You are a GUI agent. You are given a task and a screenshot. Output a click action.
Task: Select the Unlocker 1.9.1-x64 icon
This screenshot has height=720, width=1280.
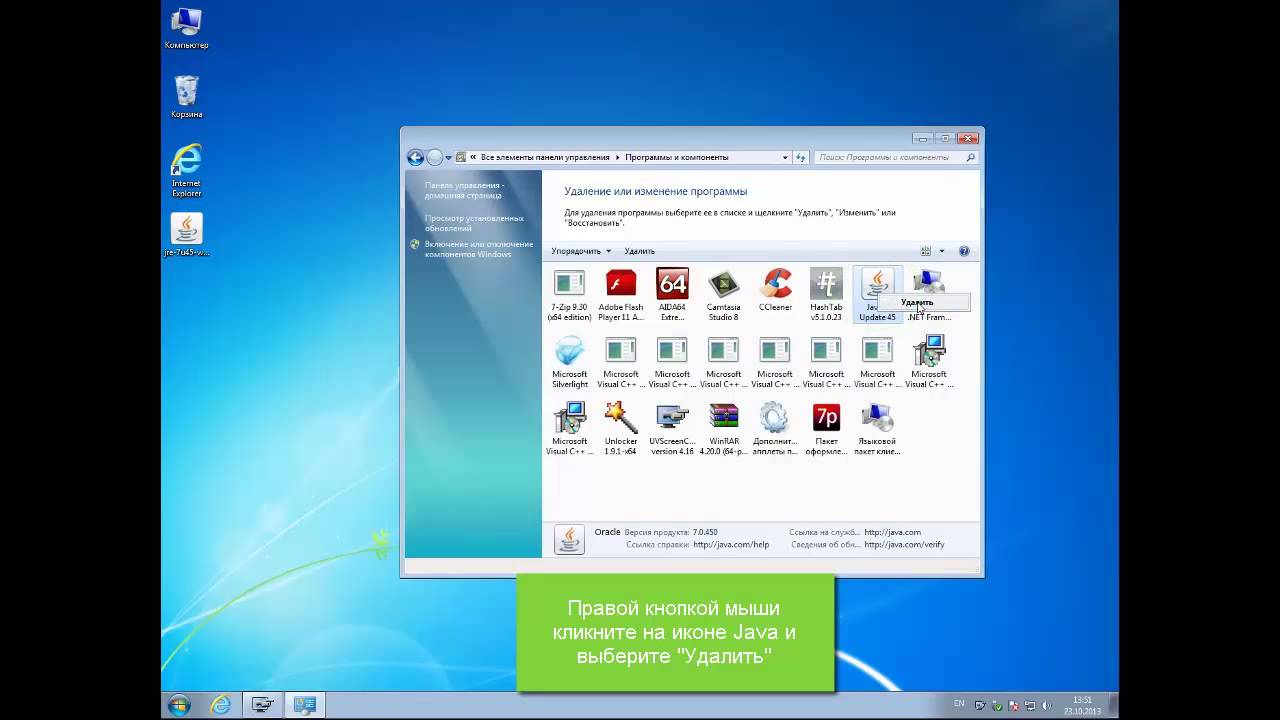[620, 429]
